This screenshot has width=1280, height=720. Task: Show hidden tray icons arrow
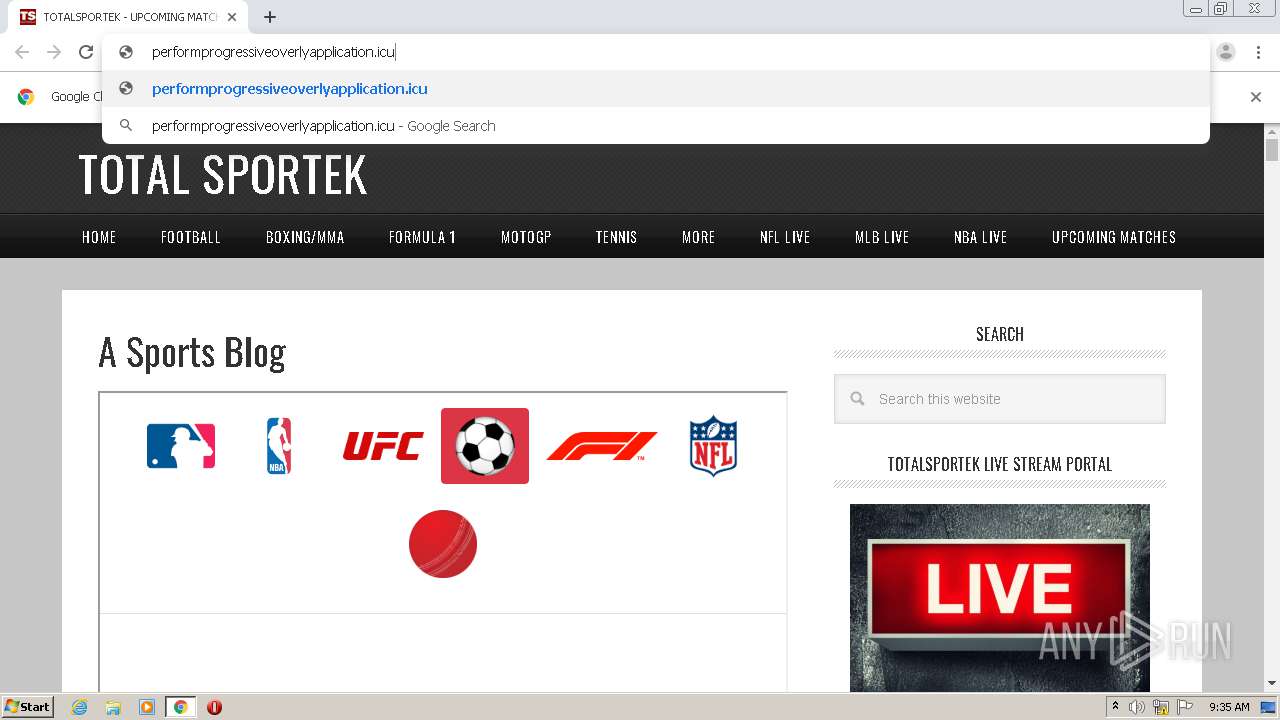click(1115, 707)
